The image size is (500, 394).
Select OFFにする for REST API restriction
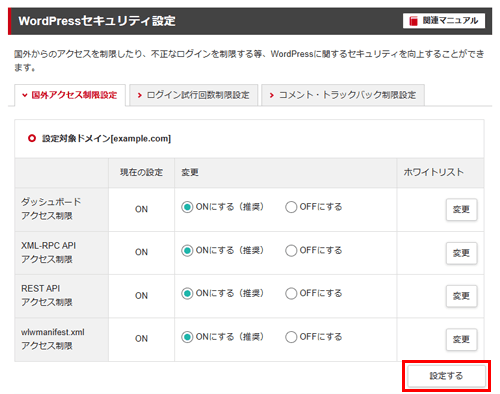click(291, 293)
